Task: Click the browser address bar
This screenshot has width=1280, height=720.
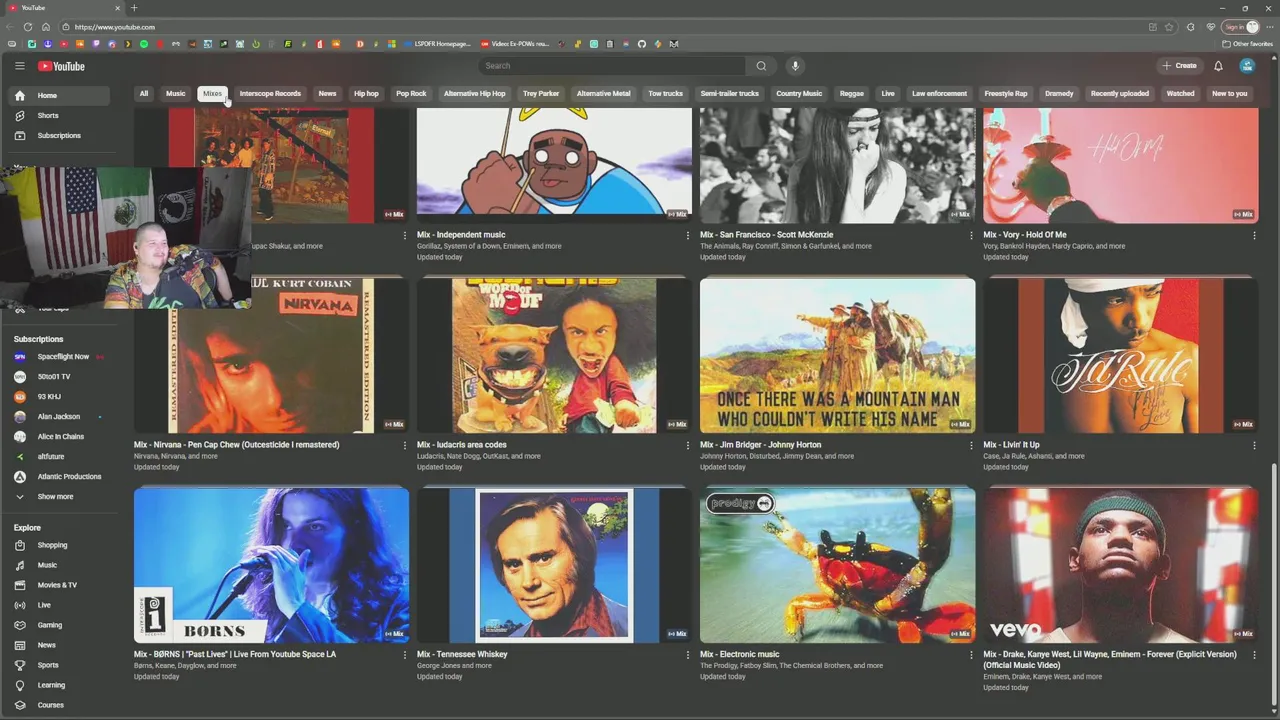Action: 600,27
